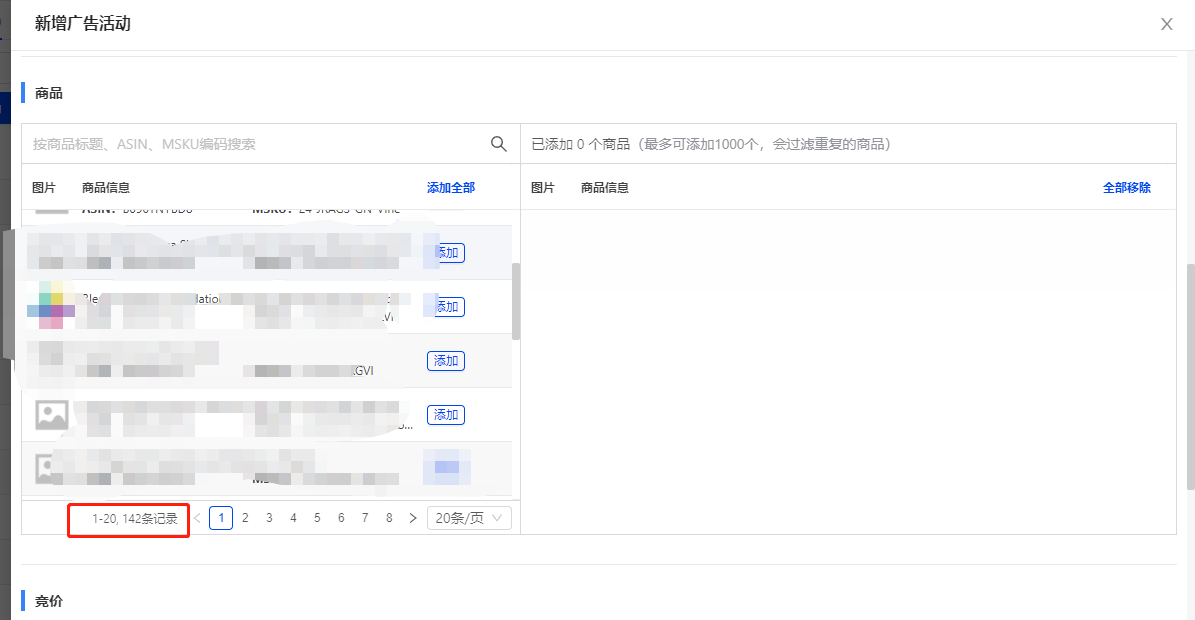Click the search magnifier icon
Viewport: 1195px width, 620px height.
point(498,143)
